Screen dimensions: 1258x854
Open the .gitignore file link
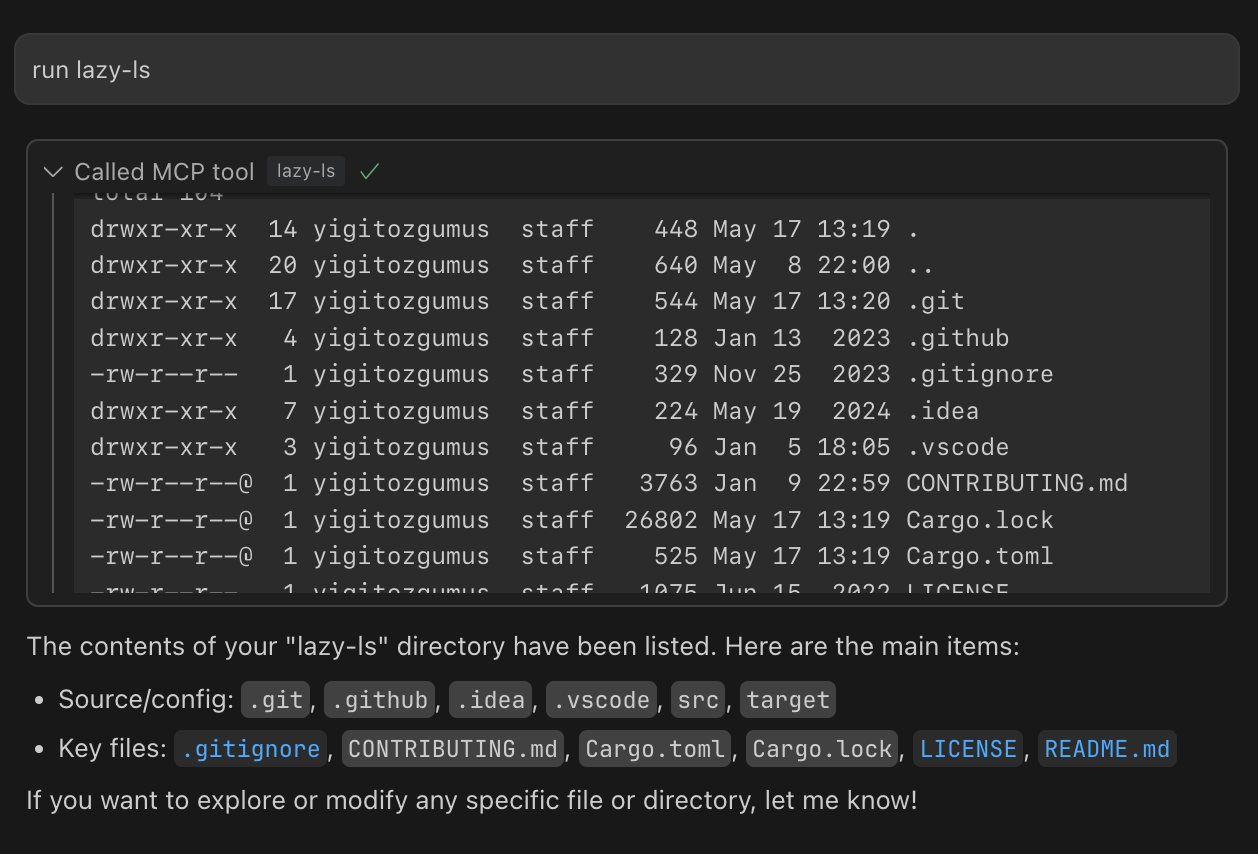click(x=252, y=749)
